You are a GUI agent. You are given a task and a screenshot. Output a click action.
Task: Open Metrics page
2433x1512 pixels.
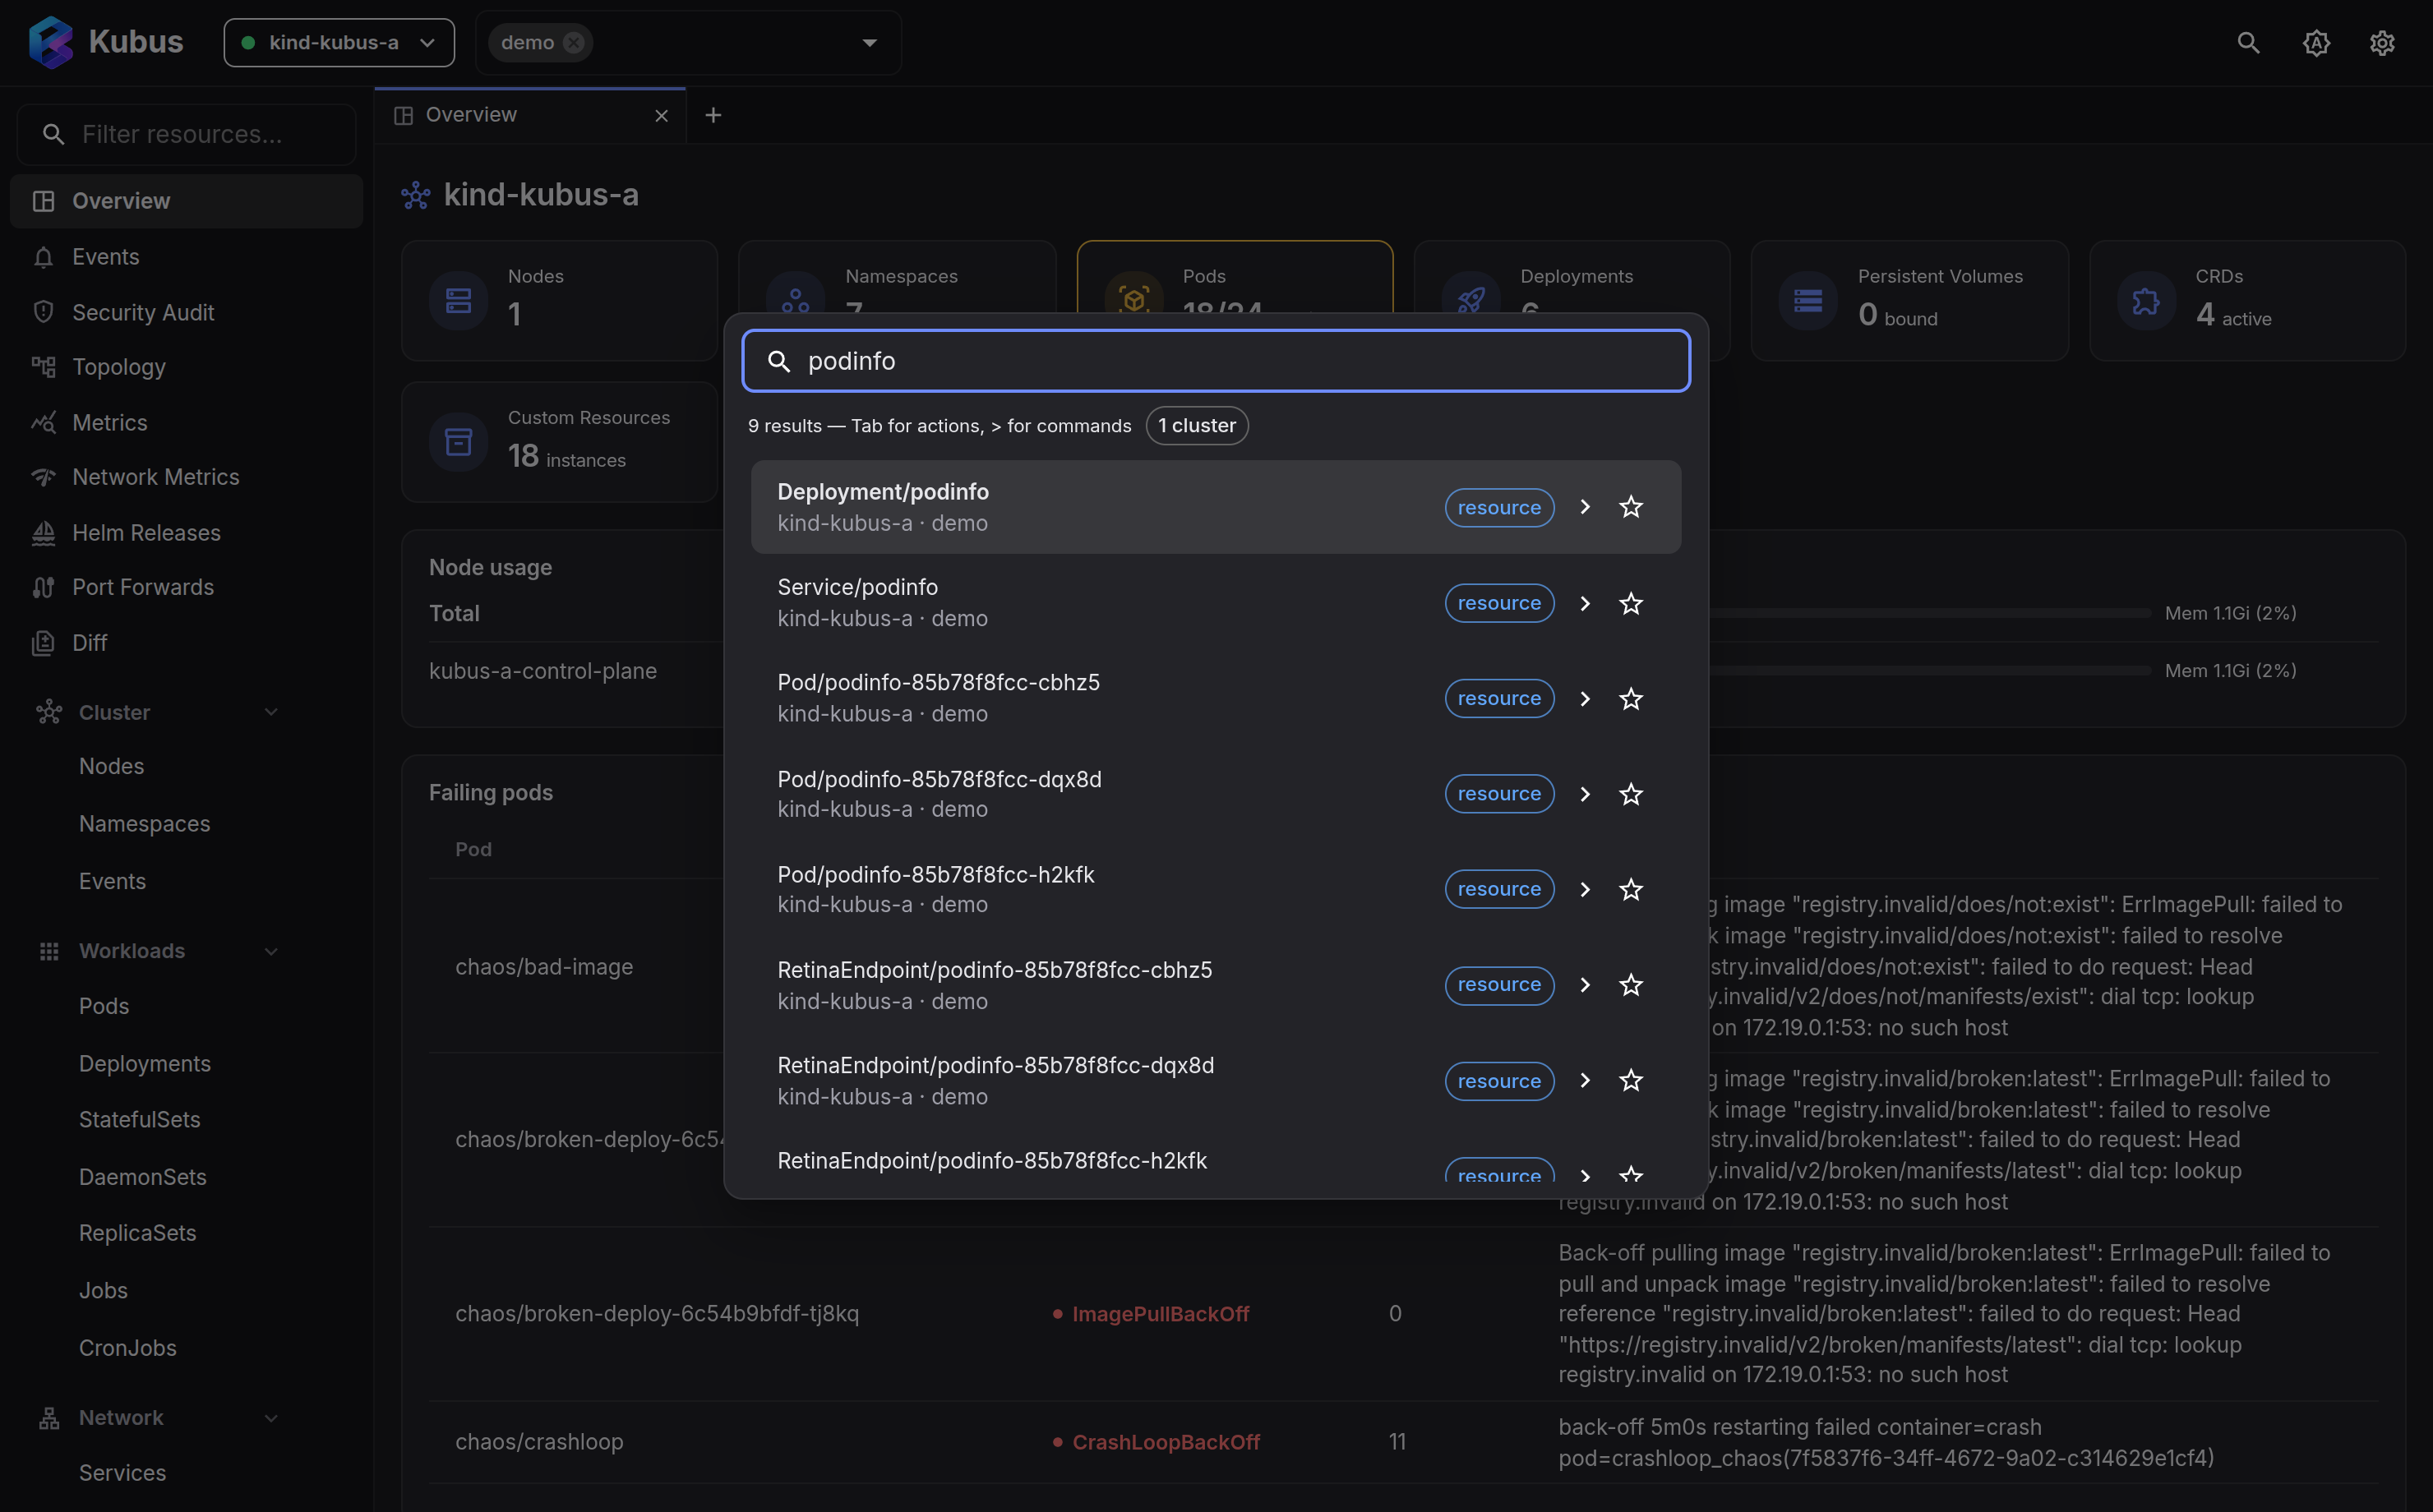(x=187, y=422)
